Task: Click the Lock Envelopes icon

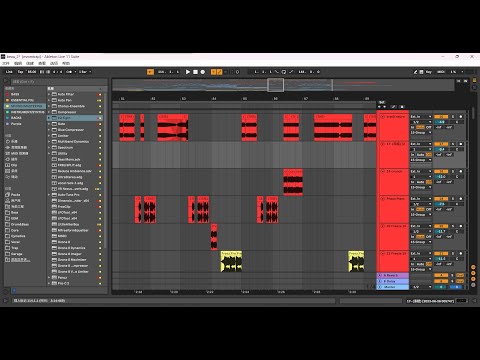Action: pyautogui.click(x=402, y=107)
